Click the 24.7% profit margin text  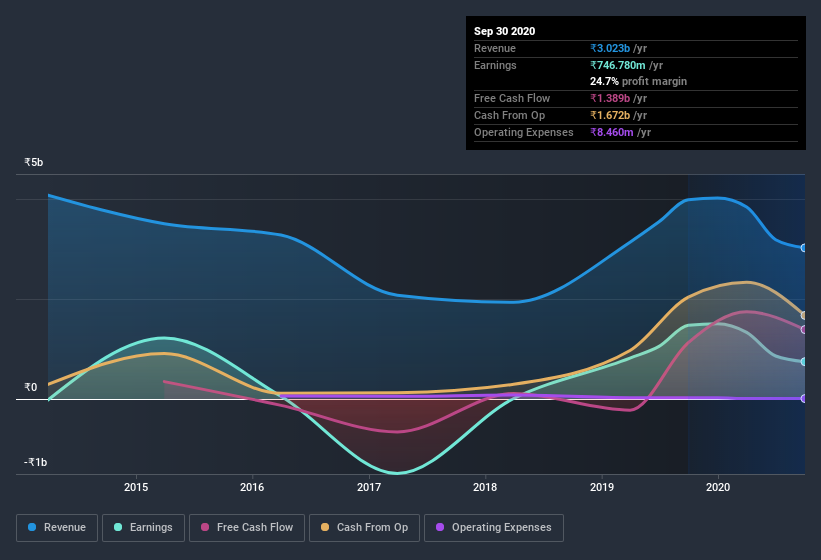(x=638, y=82)
